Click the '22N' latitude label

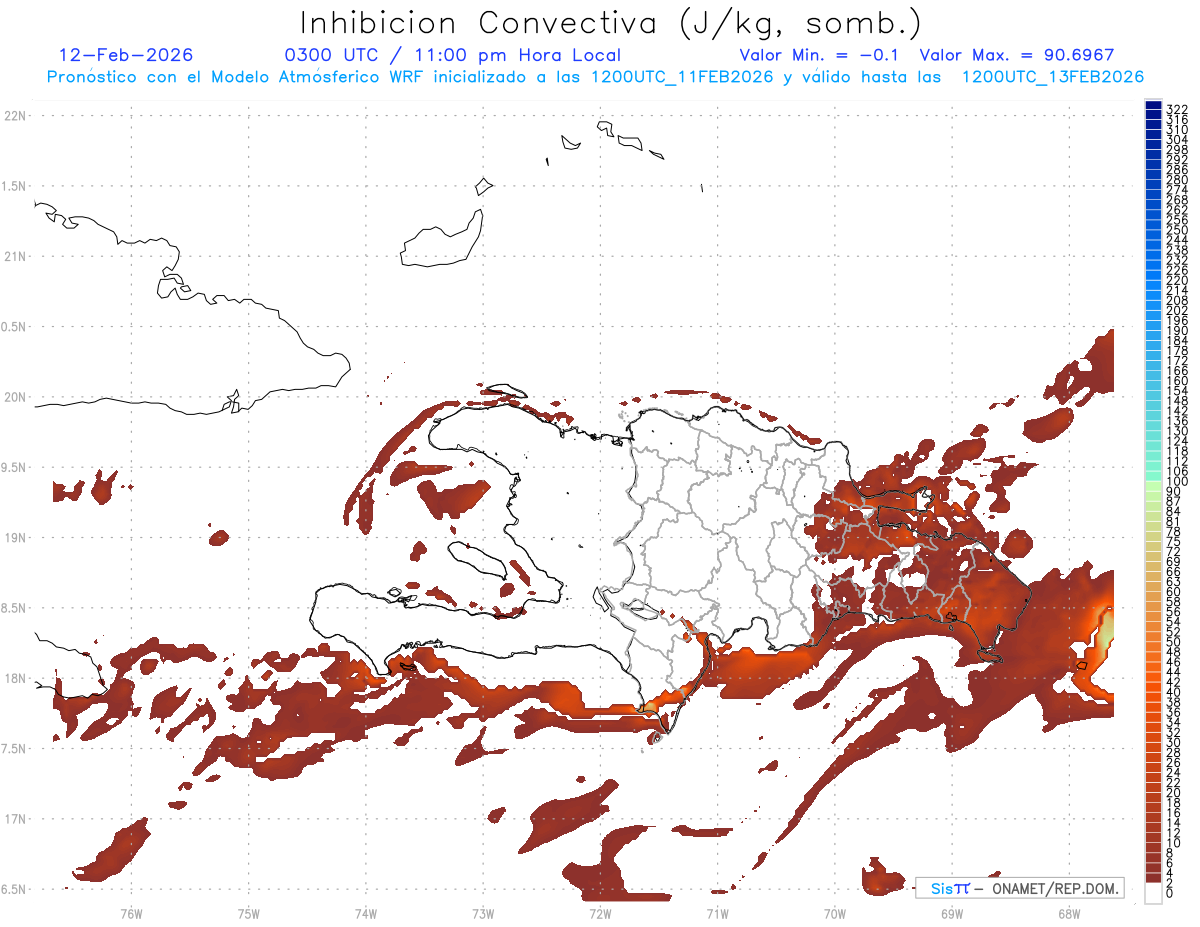pos(14,116)
